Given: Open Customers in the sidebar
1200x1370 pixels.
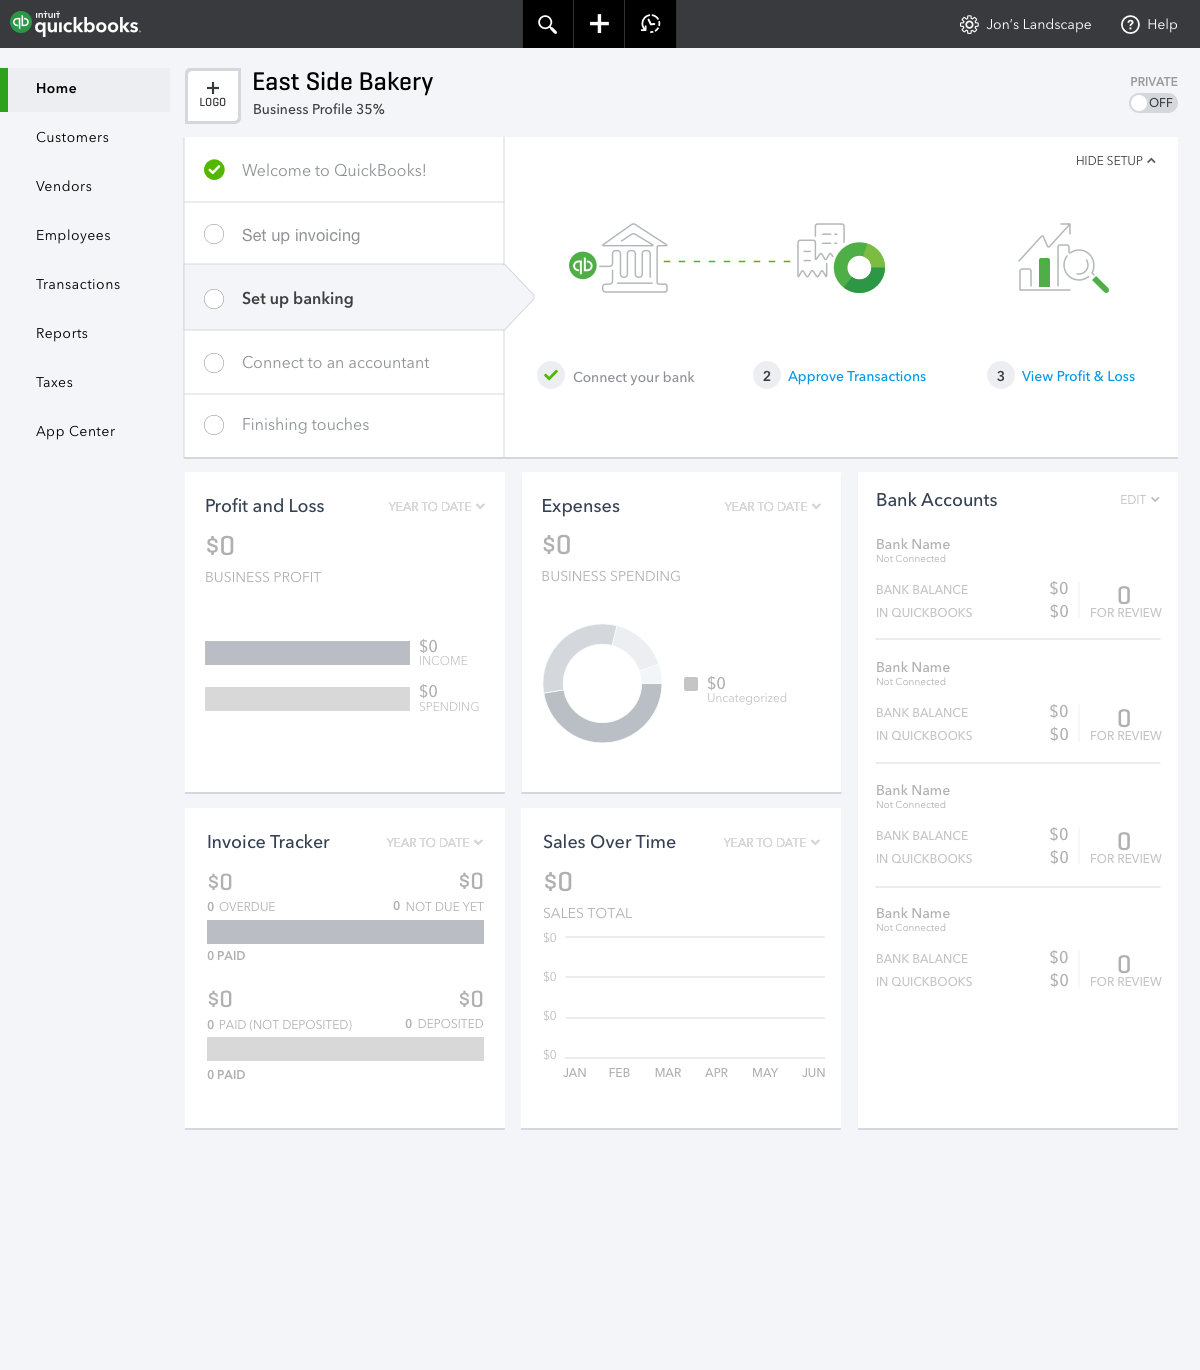Looking at the screenshot, I should [72, 137].
